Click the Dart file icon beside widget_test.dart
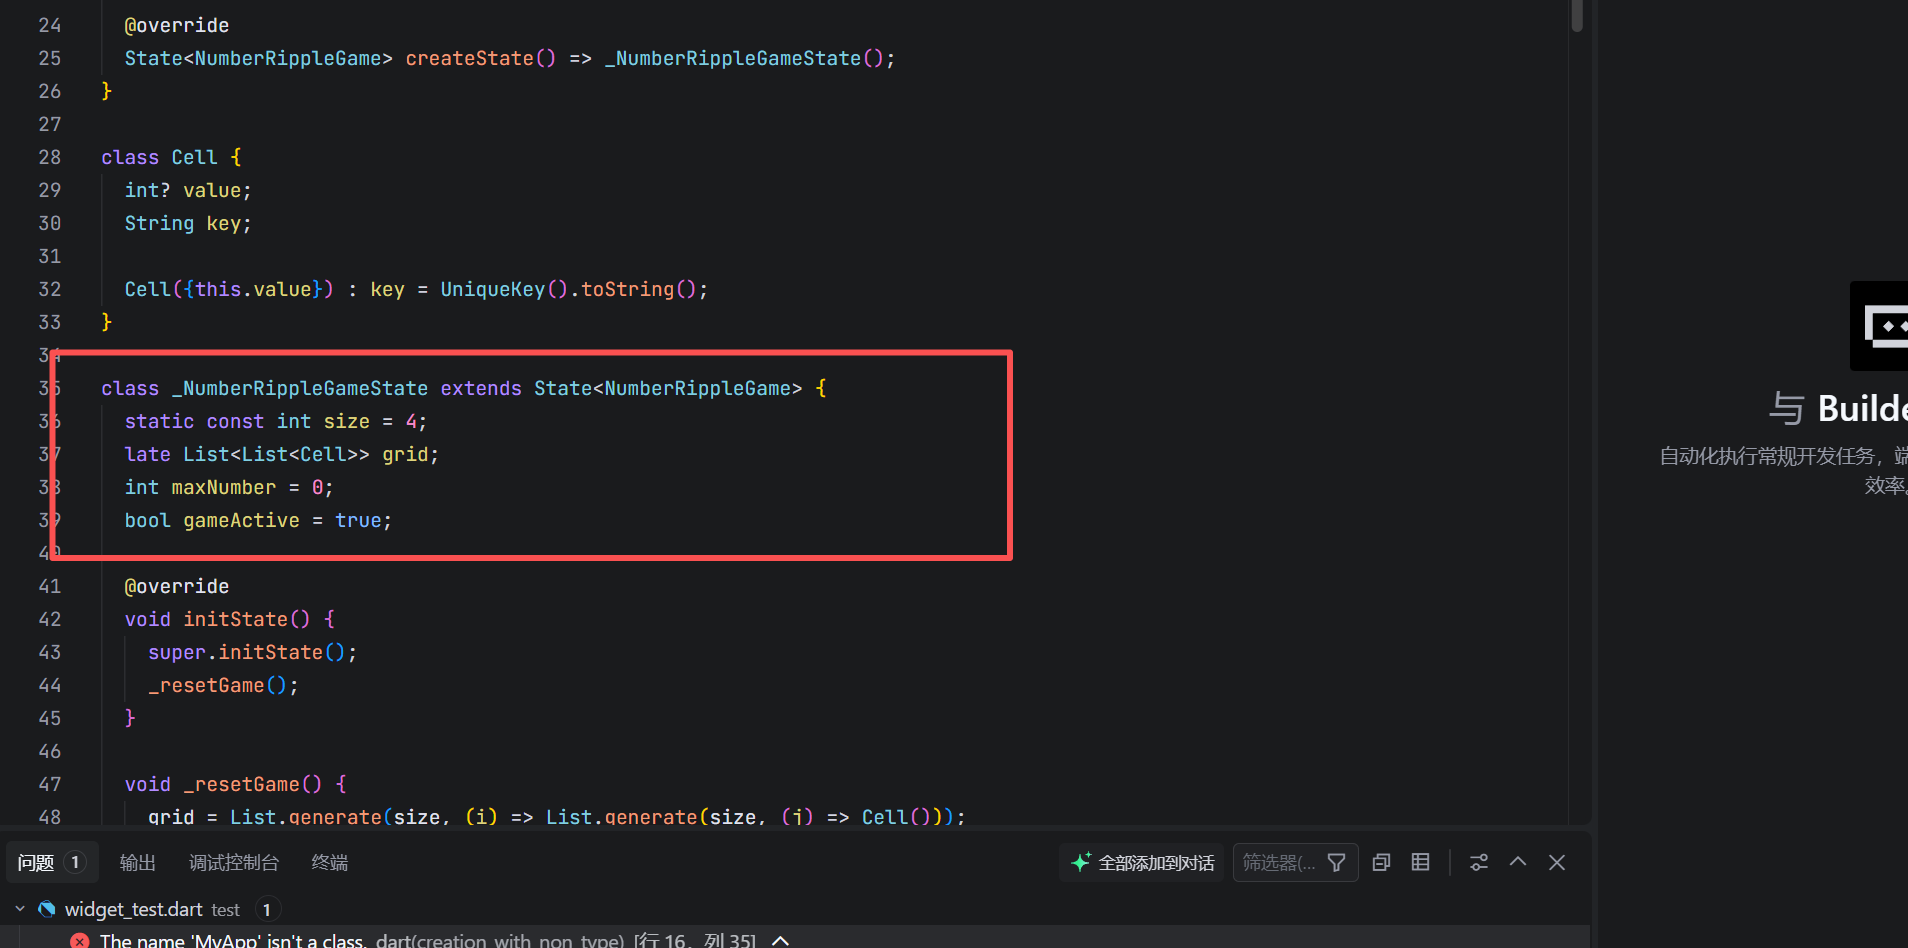 pyautogui.click(x=46, y=909)
